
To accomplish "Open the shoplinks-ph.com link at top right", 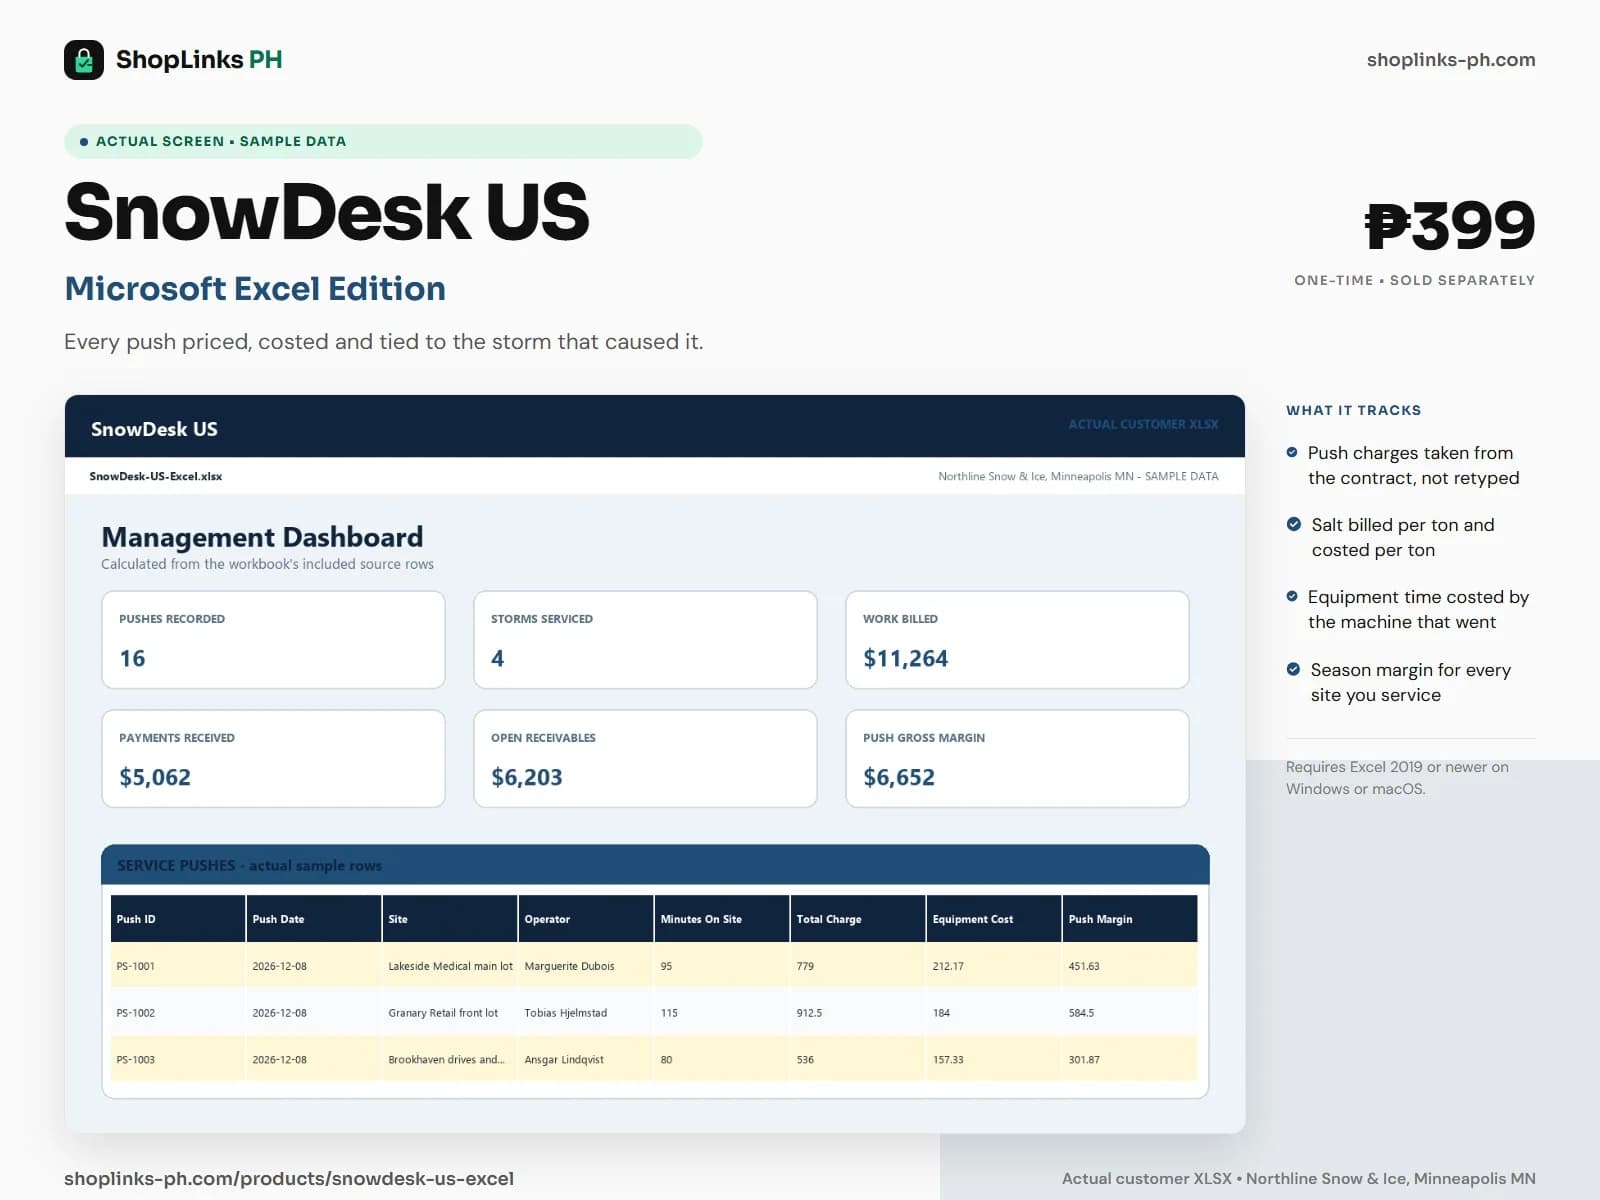I will pyautogui.click(x=1451, y=60).
